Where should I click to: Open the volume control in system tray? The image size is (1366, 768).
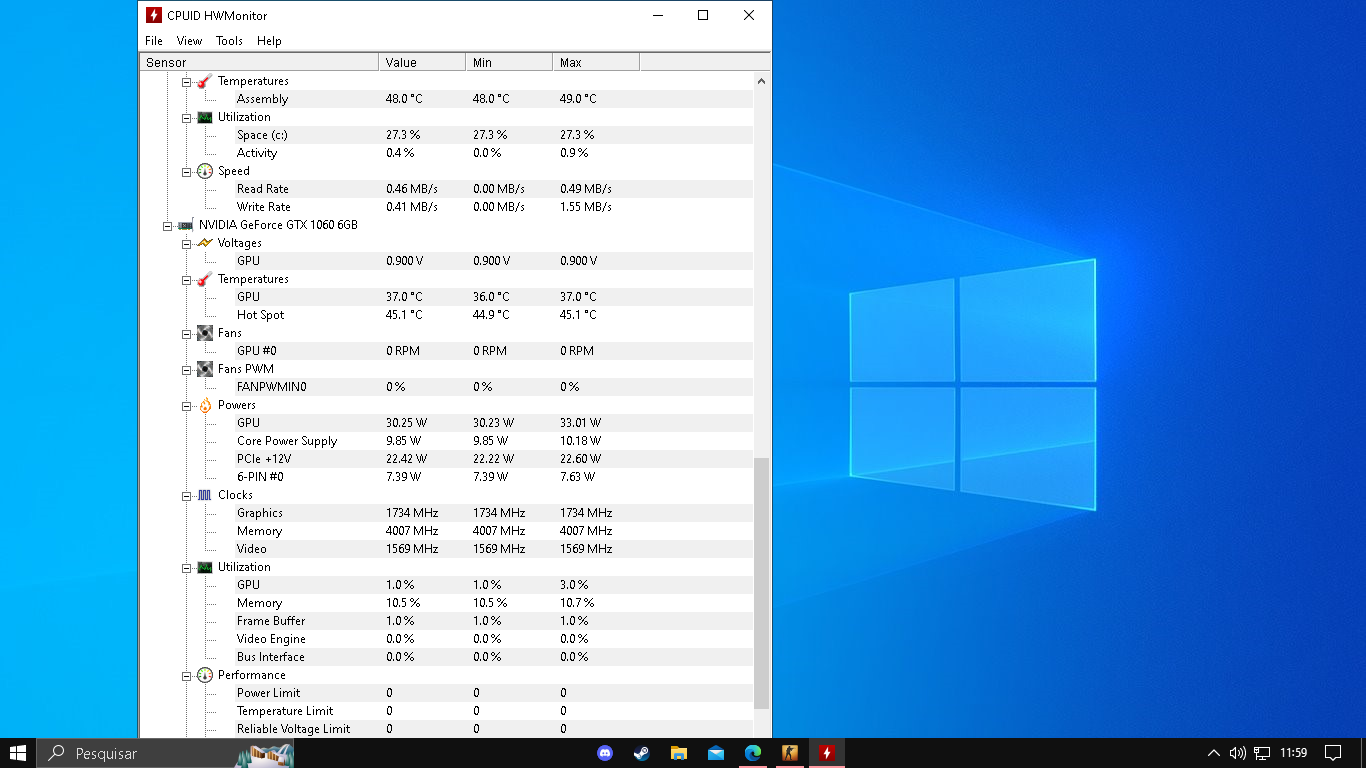(x=1238, y=753)
